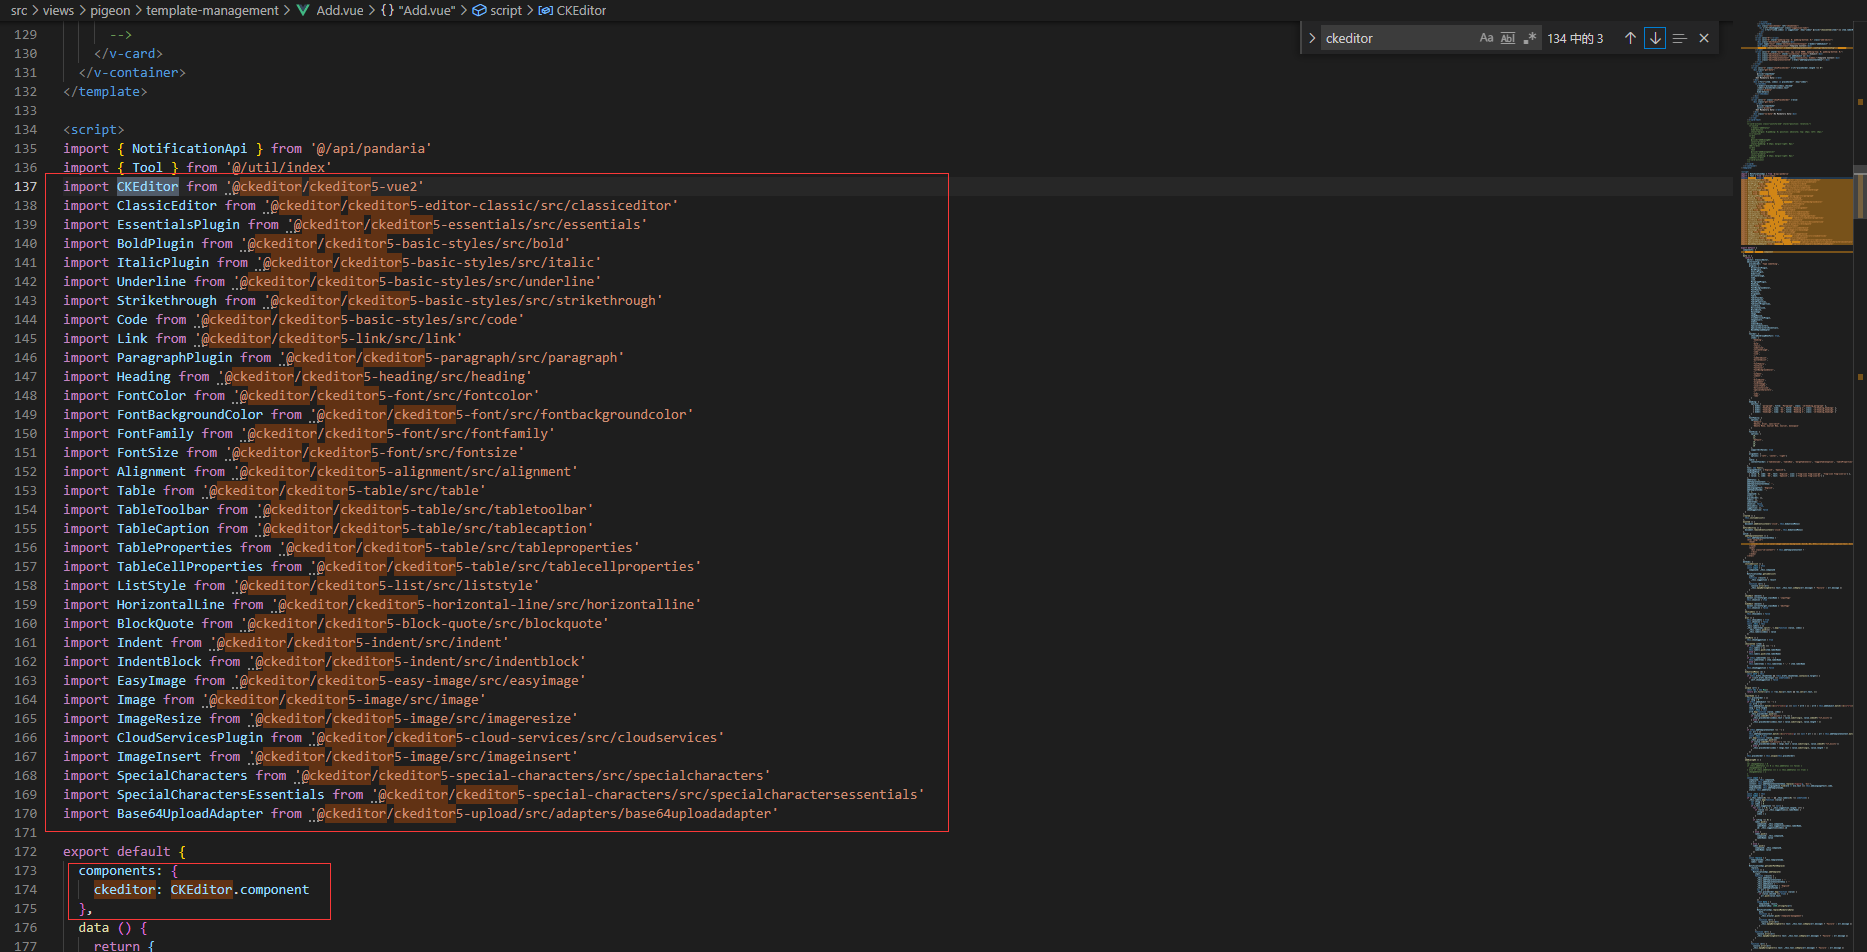Viewport: 1867px width, 952px height.
Task: Go to previous match arrow
Action: pyautogui.click(x=1631, y=38)
